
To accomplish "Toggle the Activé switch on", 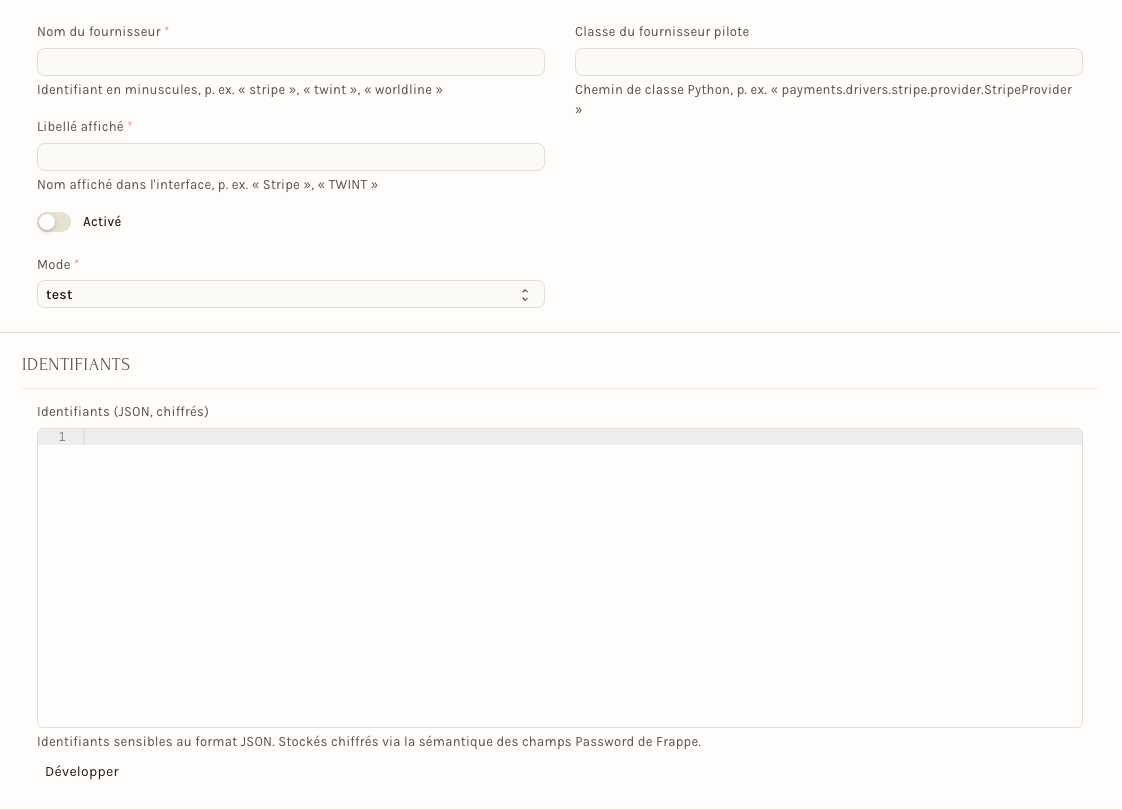I will click(x=54, y=222).
